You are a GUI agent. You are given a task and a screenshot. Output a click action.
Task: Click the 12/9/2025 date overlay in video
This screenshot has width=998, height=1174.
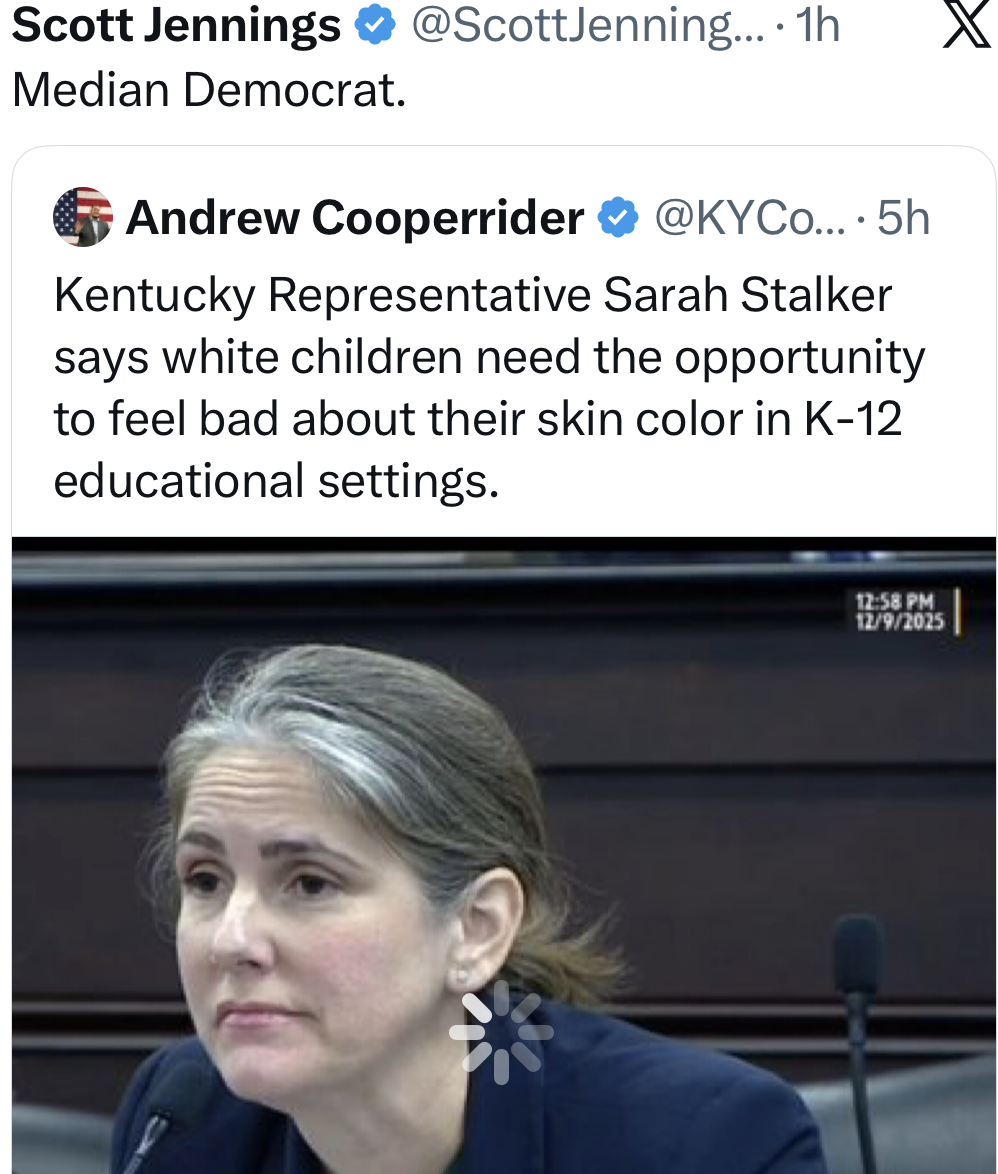coord(899,621)
